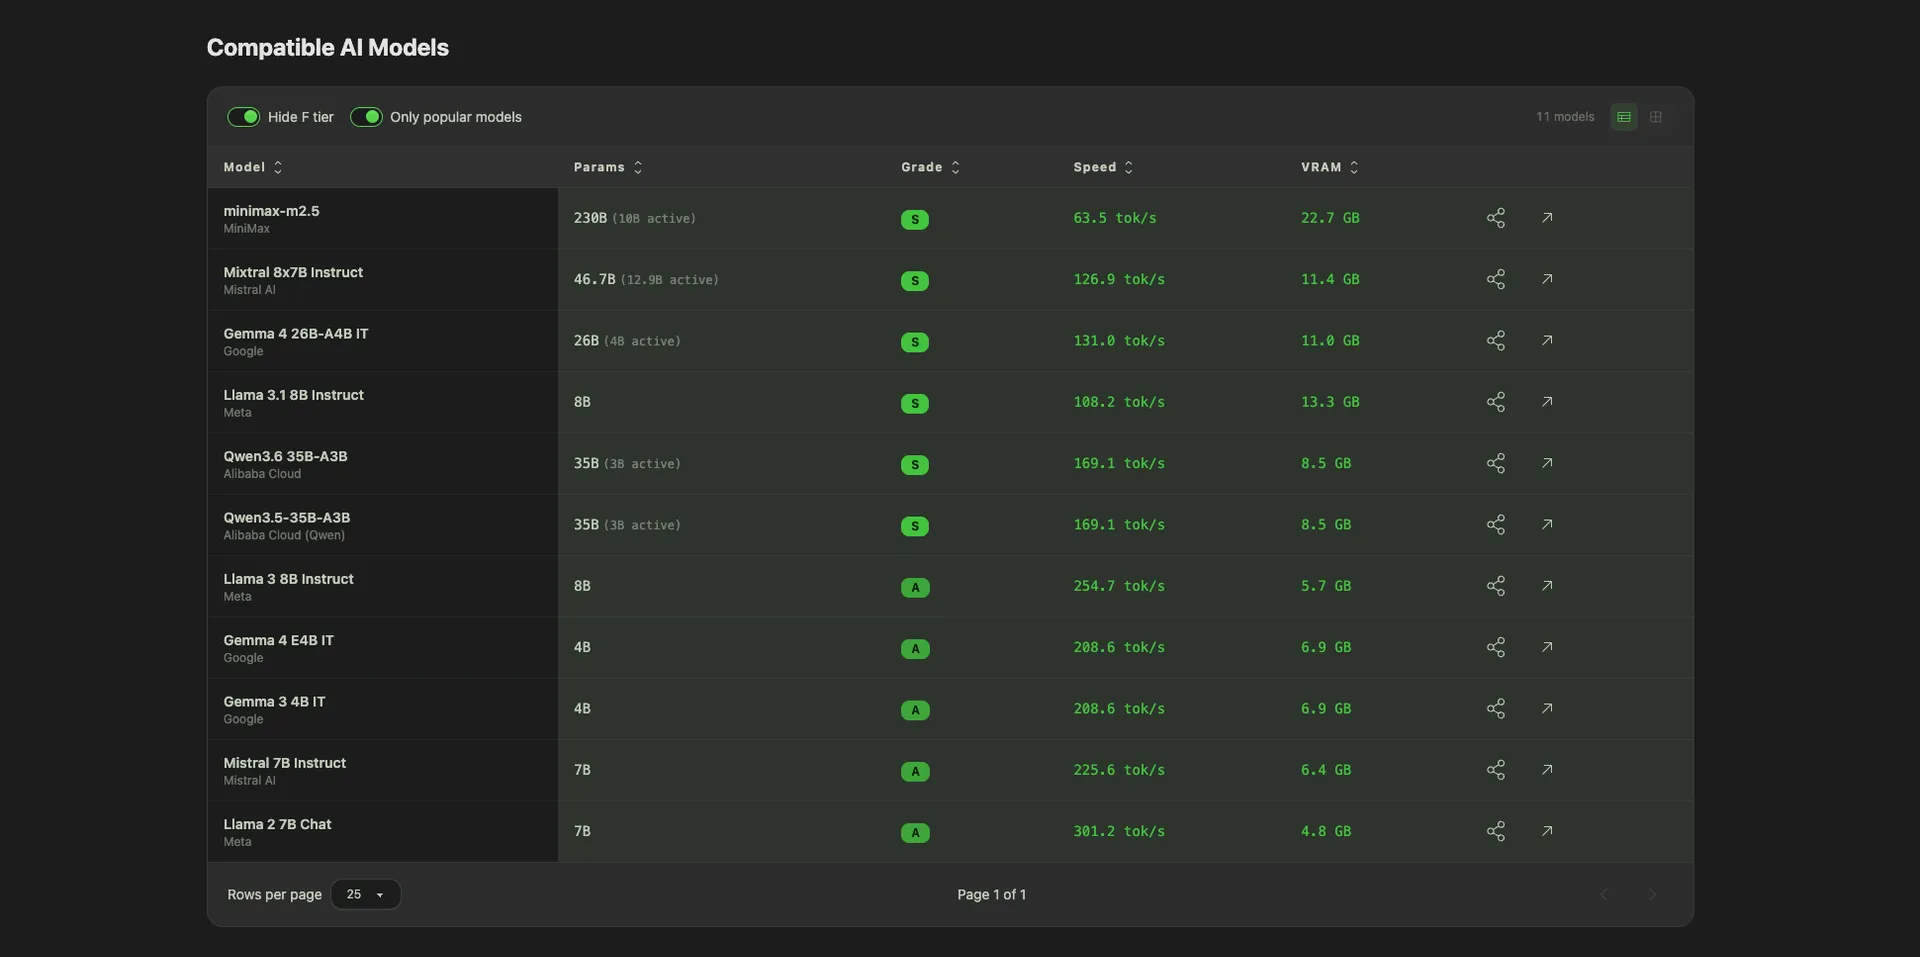
Task: Sort models by VRAM column
Action: pos(1328,167)
